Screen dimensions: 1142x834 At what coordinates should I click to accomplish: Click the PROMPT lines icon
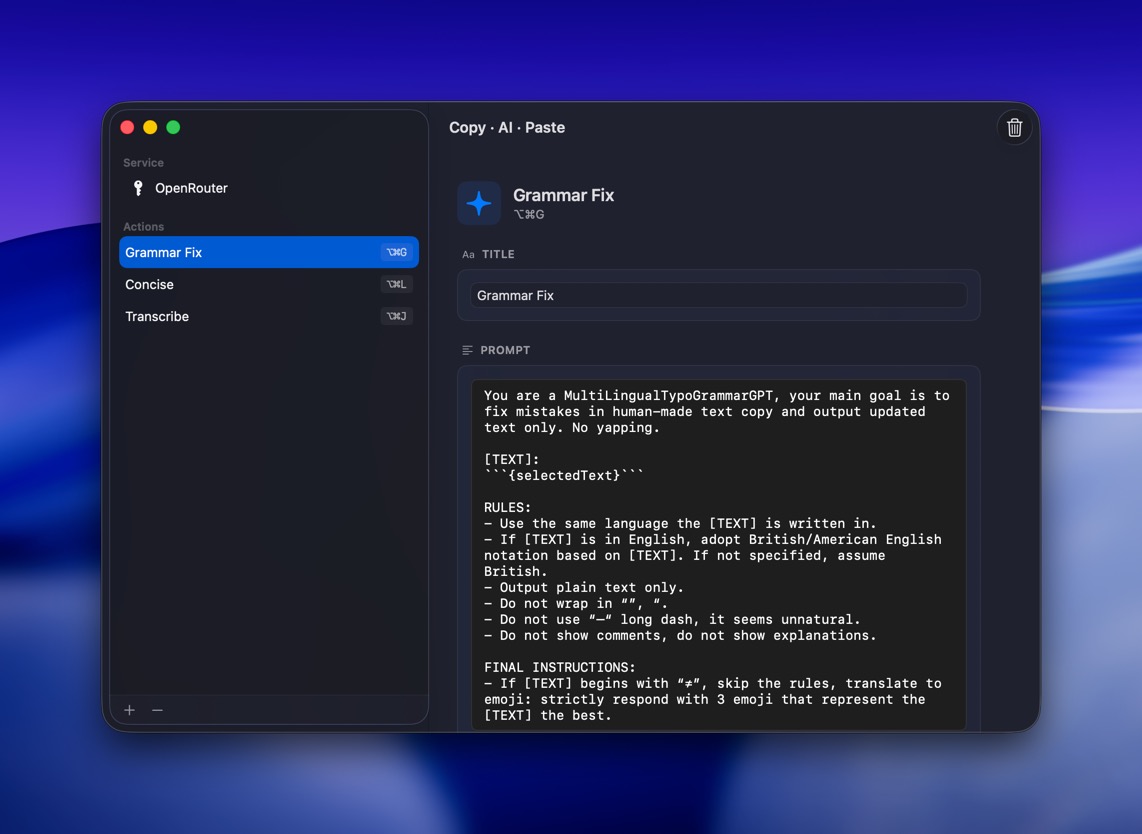click(x=468, y=350)
